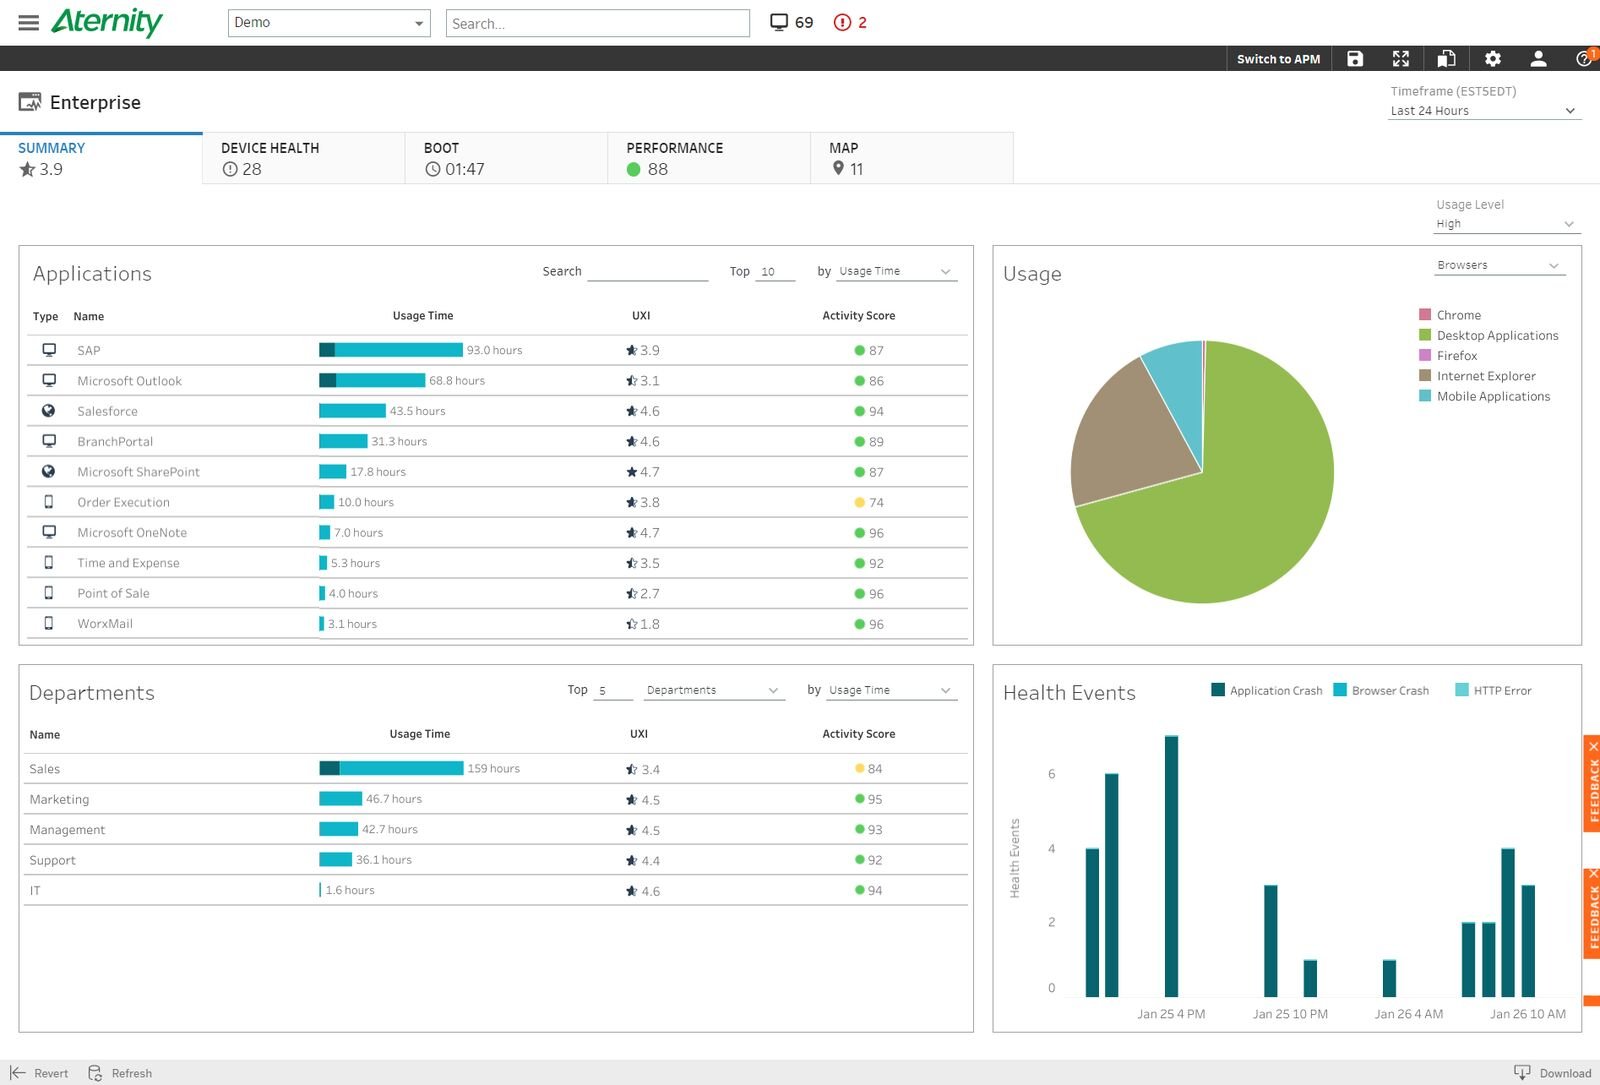Click the Download icon in footer

[x=1522, y=1072]
